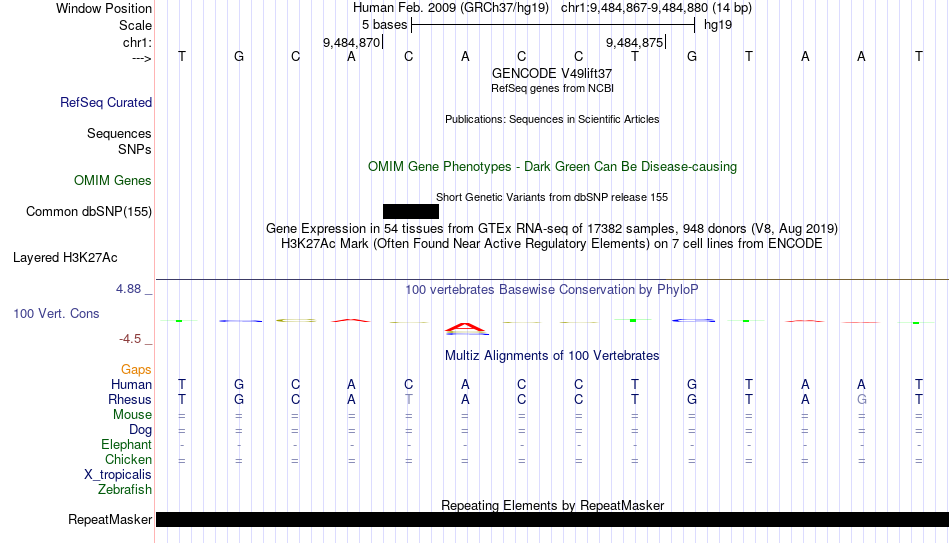Click the GTEx Gene Expression track title
The width and height of the screenshot is (950, 543).
pyautogui.click(x=552, y=228)
